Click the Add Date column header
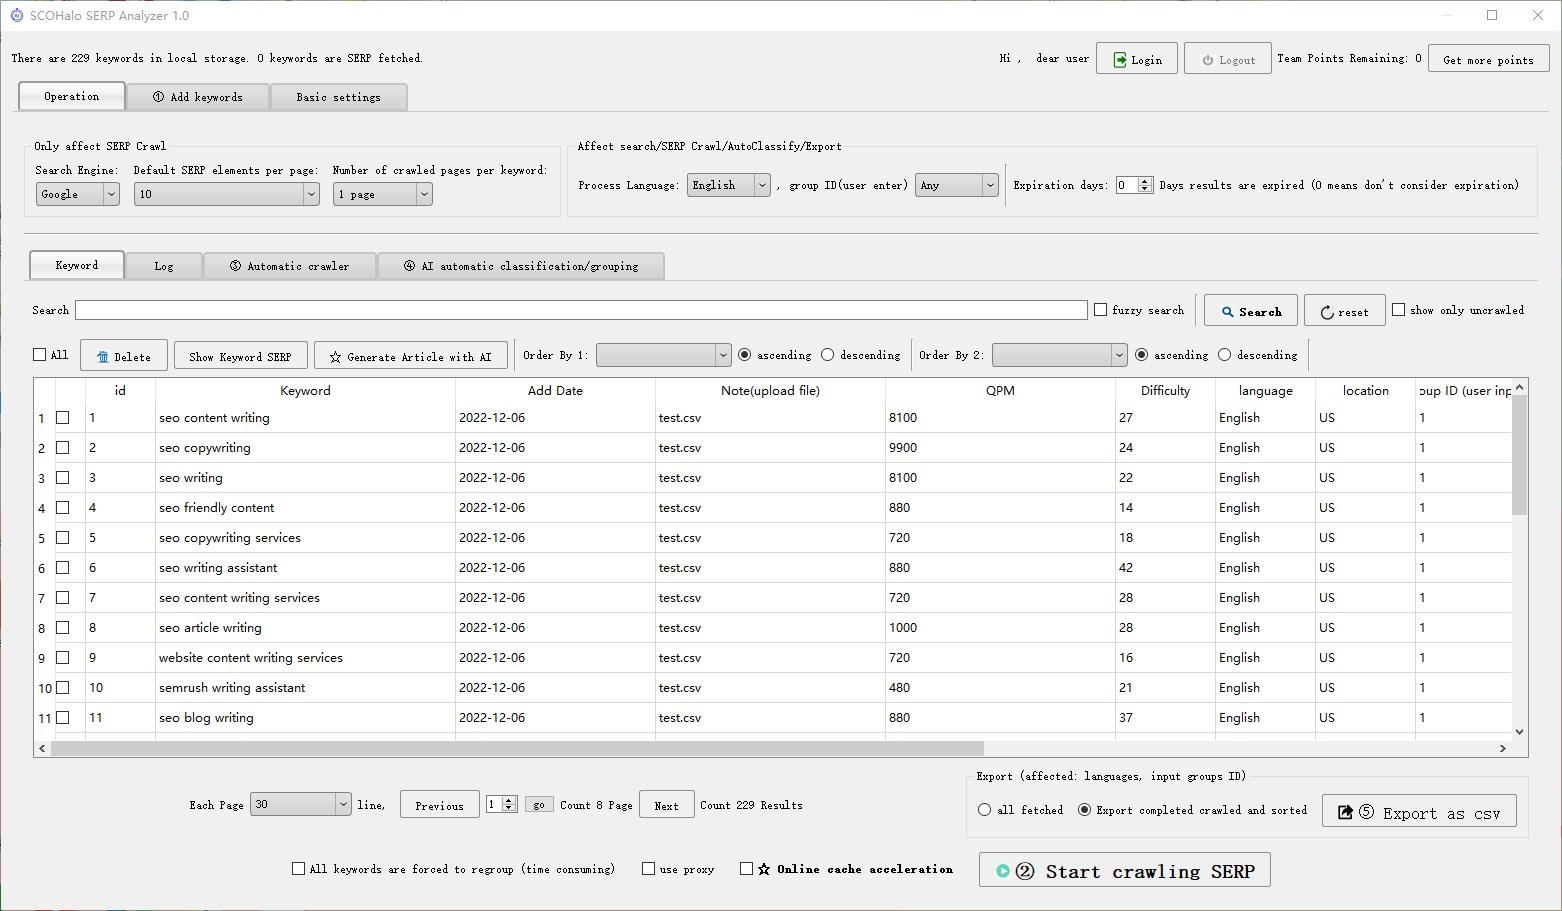The width and height of the screenshot is (1562, 911). 555,391
